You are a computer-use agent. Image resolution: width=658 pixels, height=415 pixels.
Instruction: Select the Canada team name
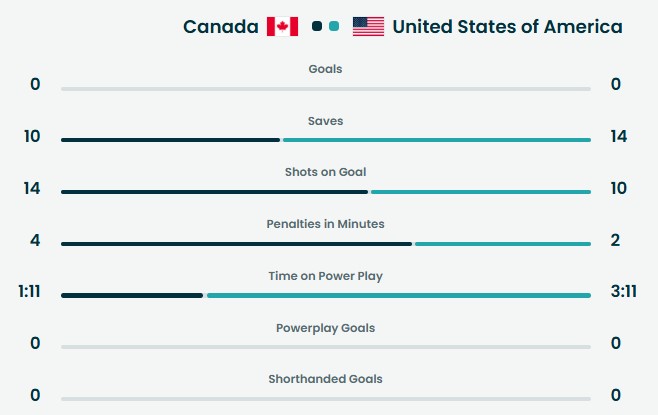point(220,27)
